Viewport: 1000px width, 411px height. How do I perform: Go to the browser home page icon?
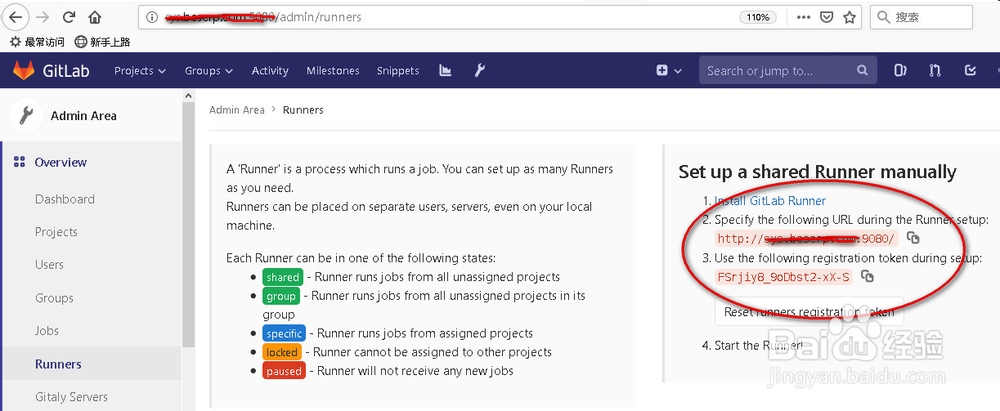coord(94,17)
